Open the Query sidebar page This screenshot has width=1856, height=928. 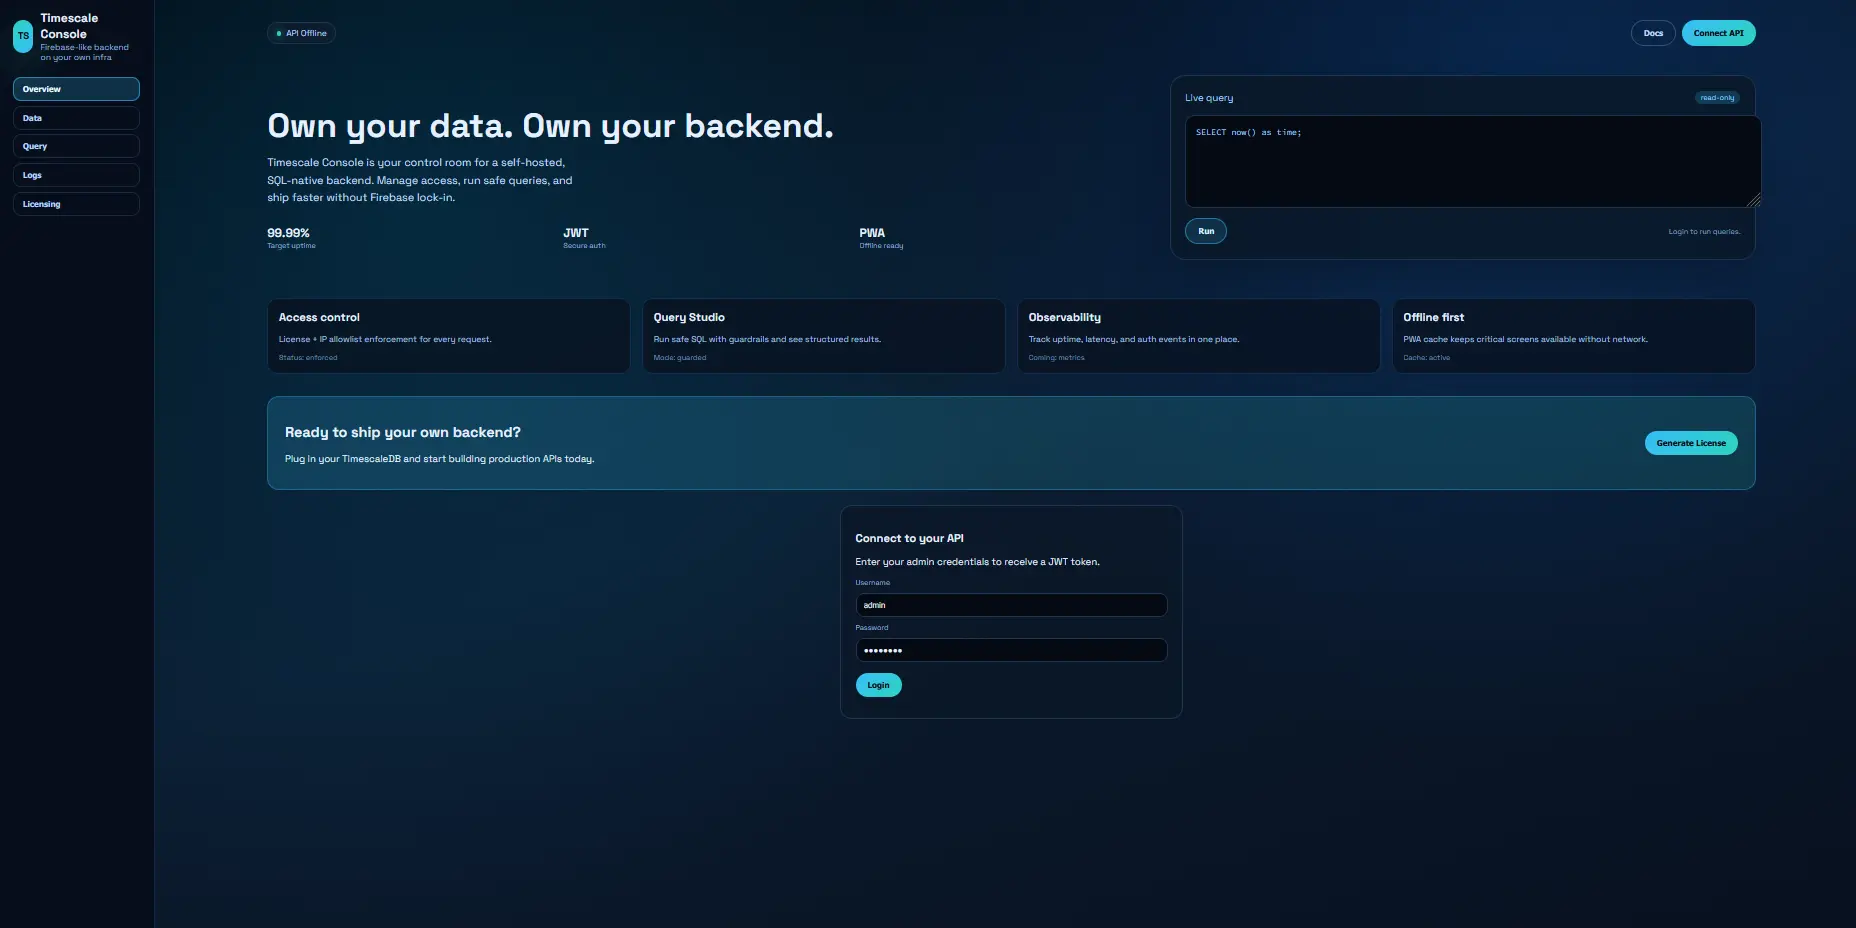click(76, 146)
